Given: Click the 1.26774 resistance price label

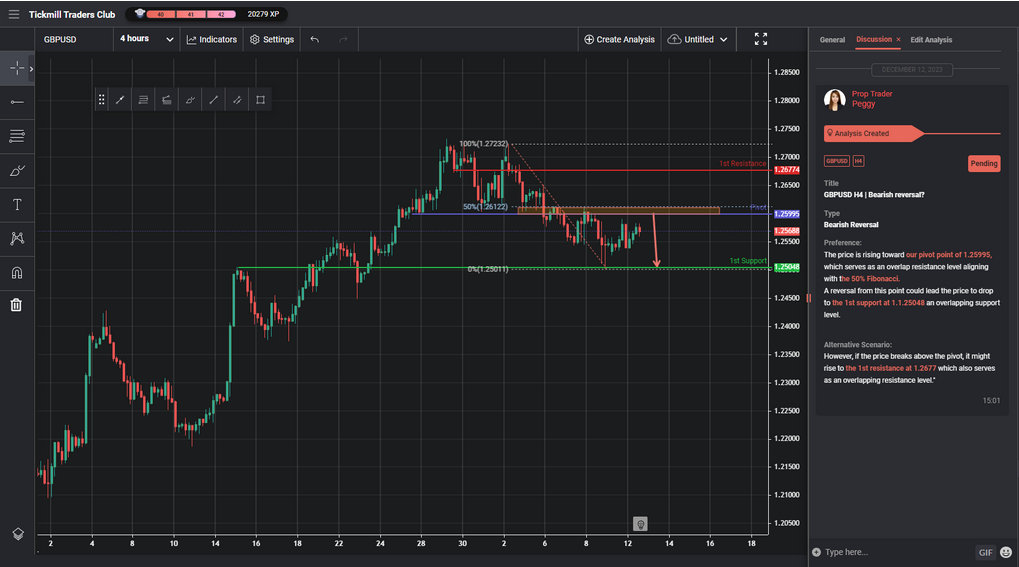Looking at the screenshot, I should click(x=787, y=170).
